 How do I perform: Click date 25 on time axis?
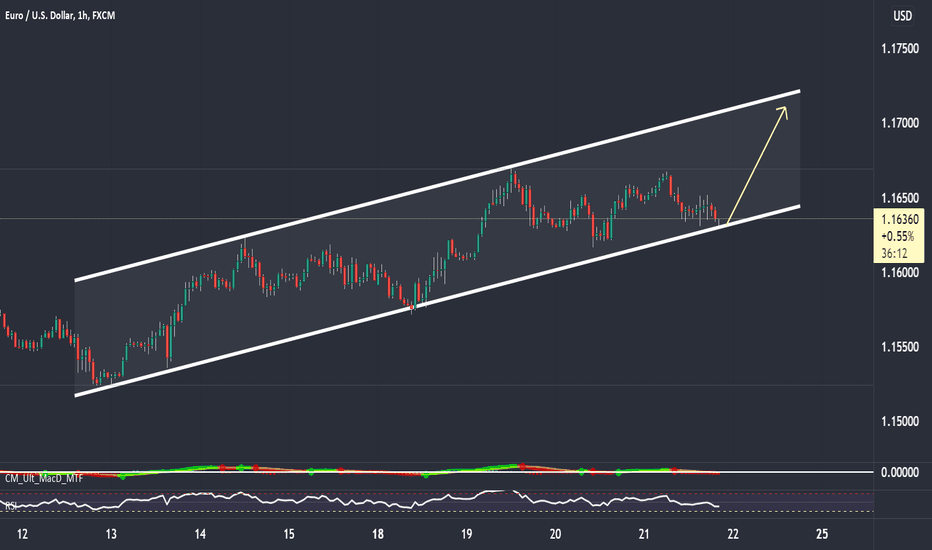pos(821,534)
